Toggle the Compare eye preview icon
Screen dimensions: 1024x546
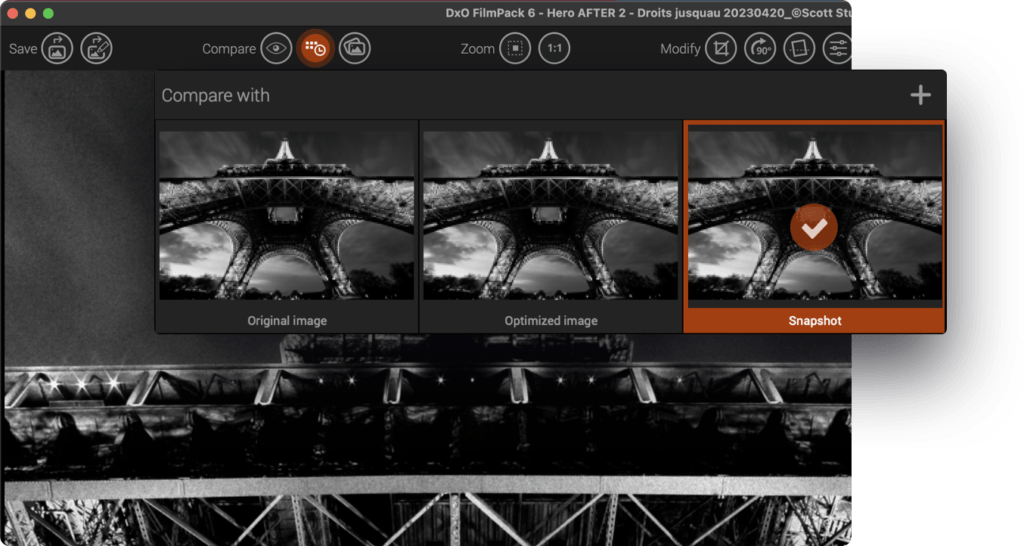277,48
